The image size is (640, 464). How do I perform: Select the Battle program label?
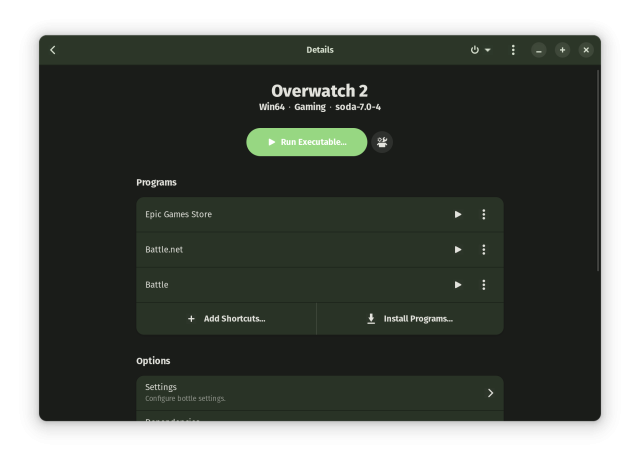156,285
